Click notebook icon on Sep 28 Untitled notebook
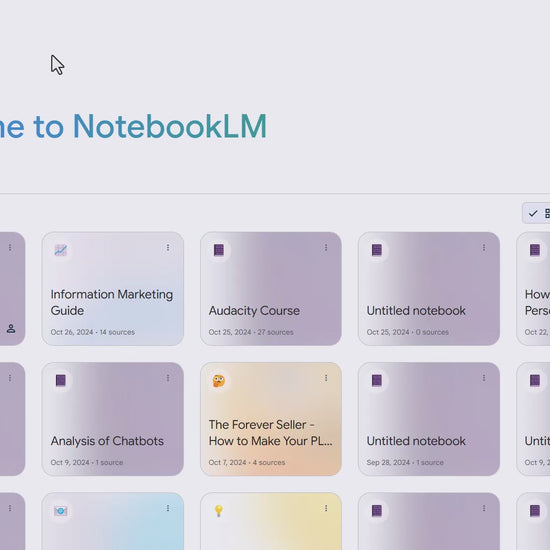This screenshot has width=550, height=550. coord(377,380)
